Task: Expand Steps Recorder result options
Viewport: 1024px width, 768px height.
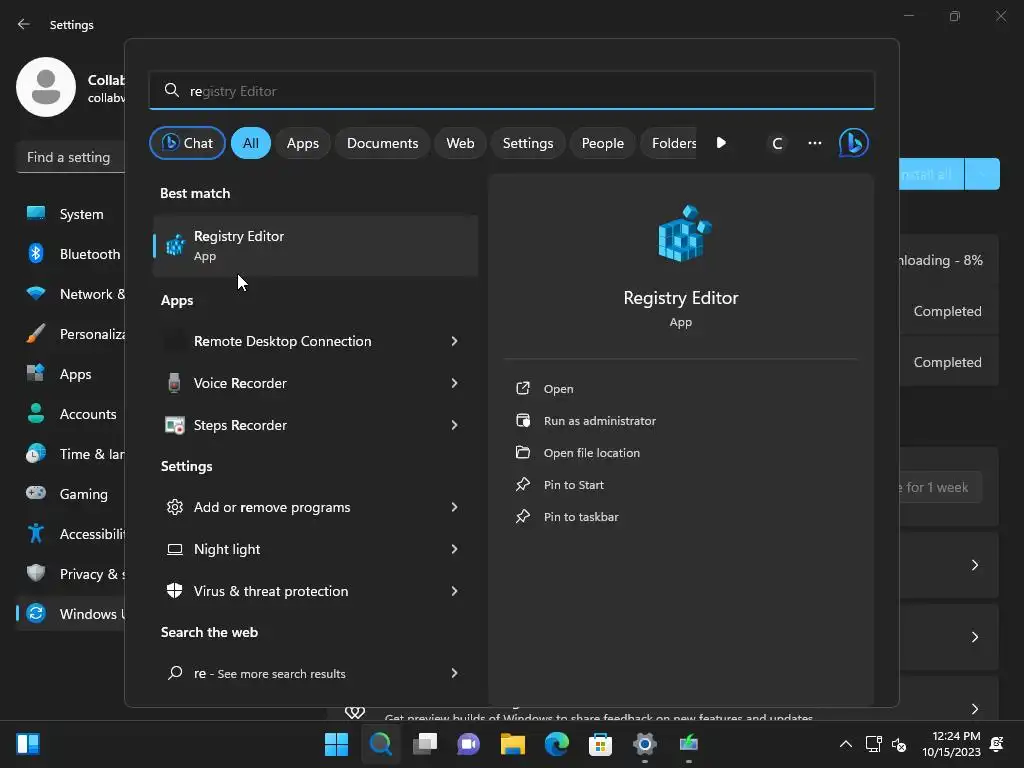Action: (x=454, y=425)
